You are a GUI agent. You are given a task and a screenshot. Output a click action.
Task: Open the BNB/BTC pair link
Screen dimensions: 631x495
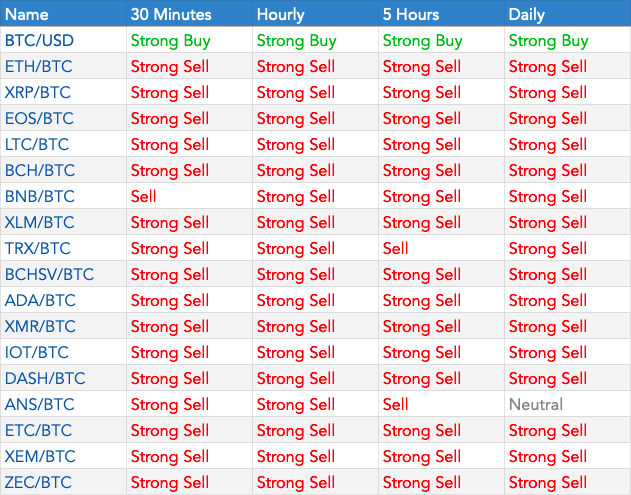39,197
